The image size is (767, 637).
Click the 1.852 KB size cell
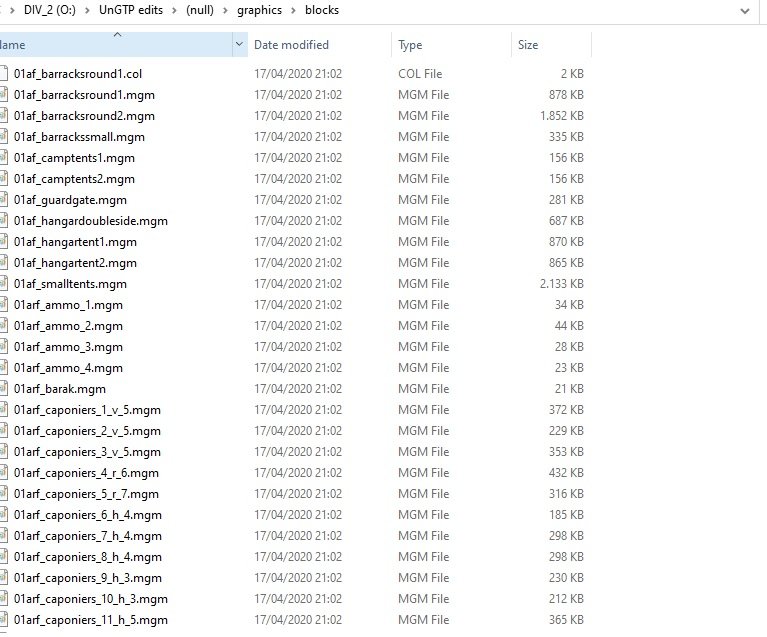pyautogui.click(x=562, y=115)
